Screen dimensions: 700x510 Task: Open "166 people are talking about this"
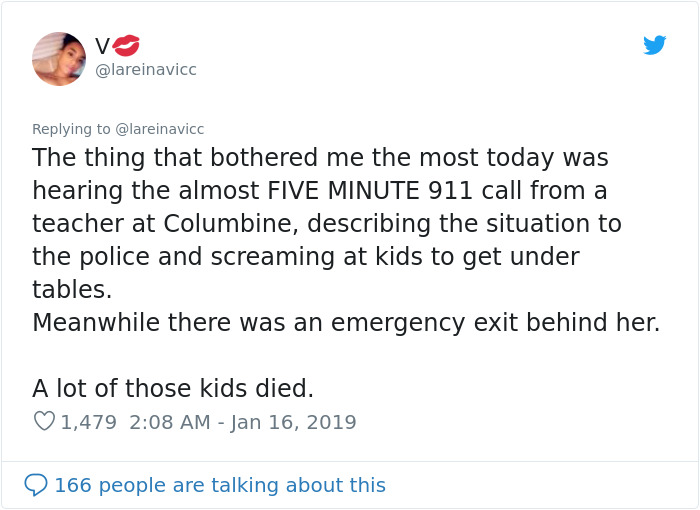(x=219, y=485)
